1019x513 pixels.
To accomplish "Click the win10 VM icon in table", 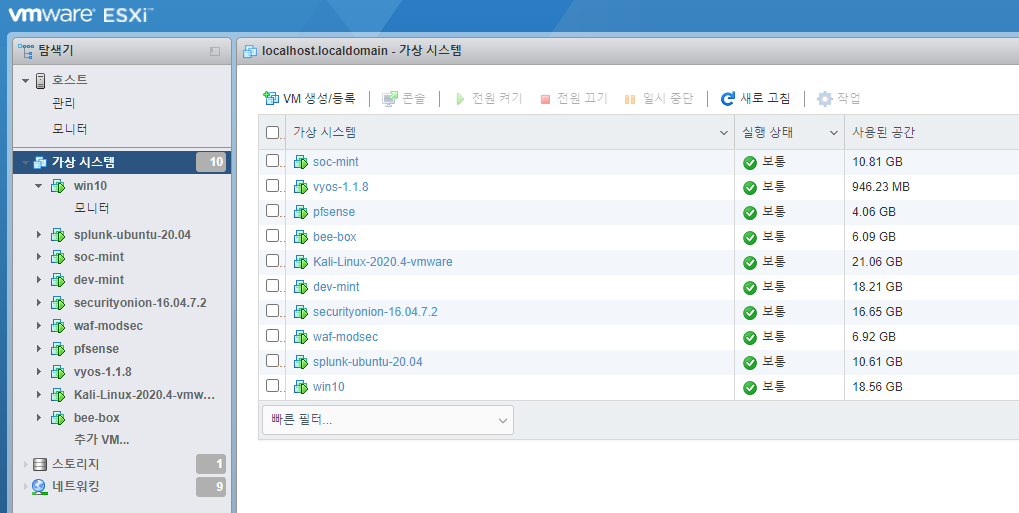I will point(300,387).
